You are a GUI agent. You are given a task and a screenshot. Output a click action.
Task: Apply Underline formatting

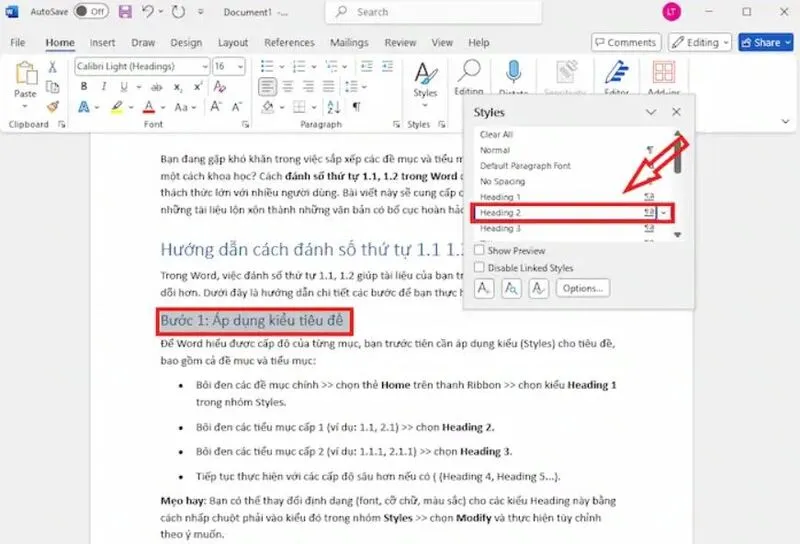click(x=123, y=87)
